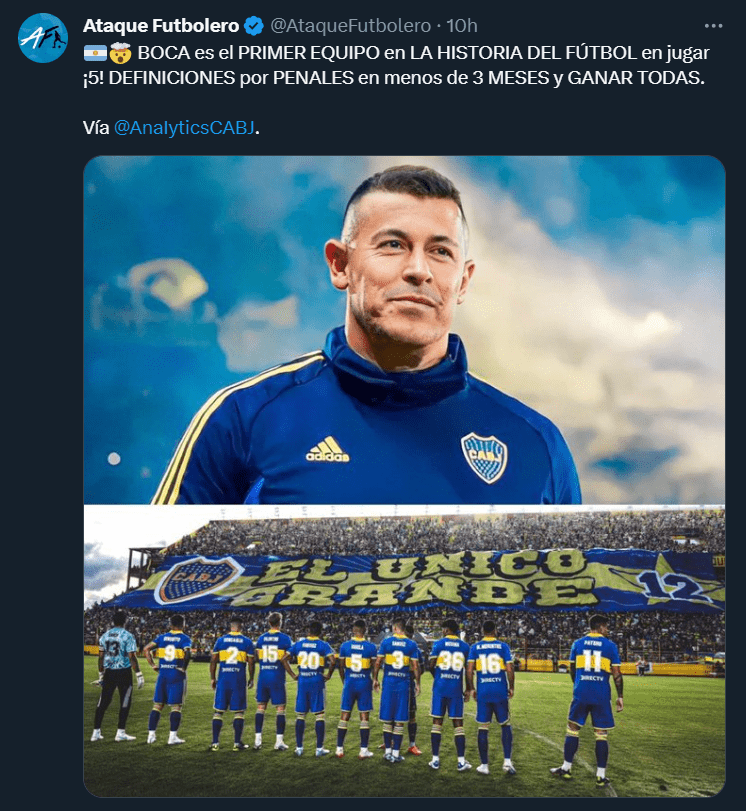
Task: Select the goalkeeper wearing number 13
Action: (x=117, y=676)
